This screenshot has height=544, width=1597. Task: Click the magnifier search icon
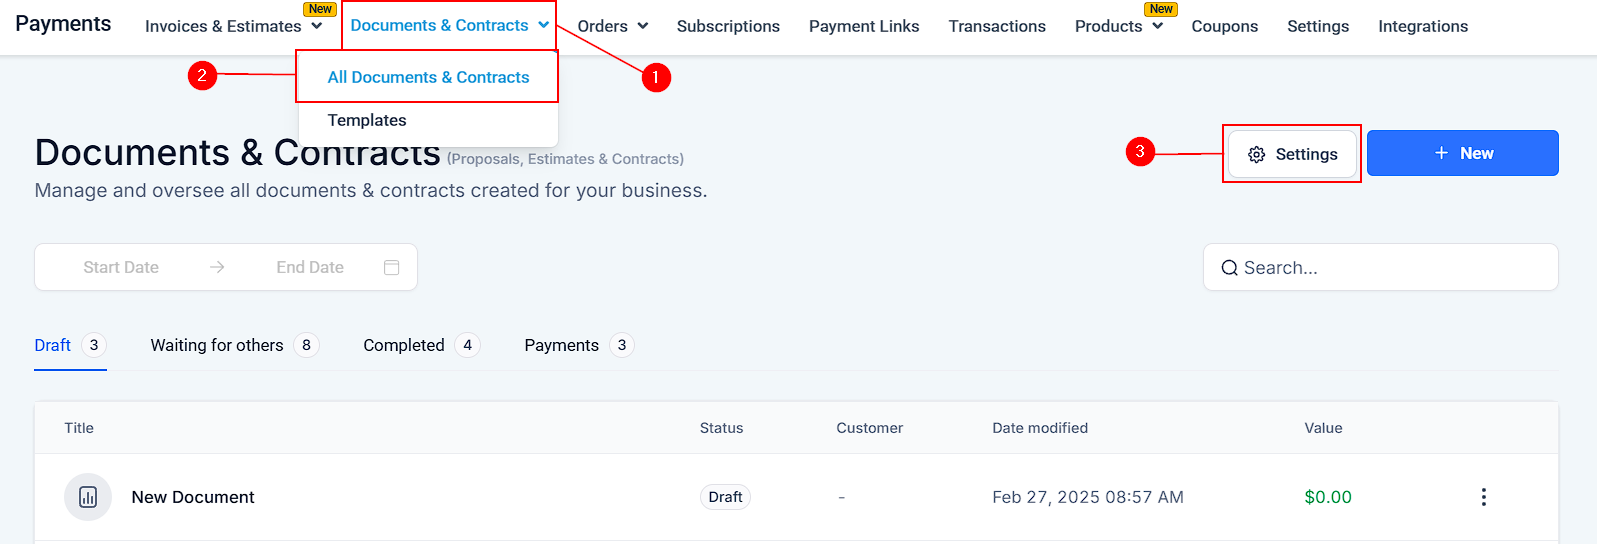[x=1230, y=268]
